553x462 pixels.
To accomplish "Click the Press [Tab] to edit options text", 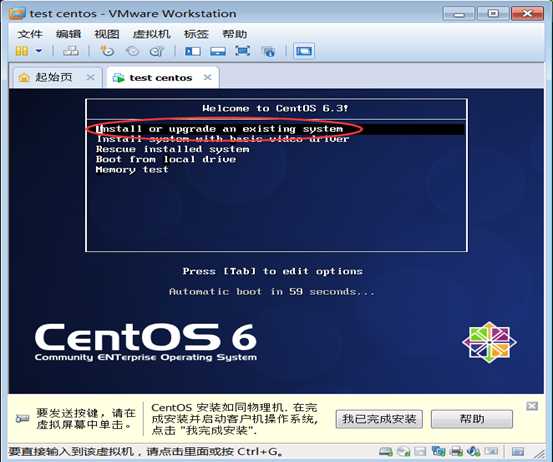I will 273,271.
